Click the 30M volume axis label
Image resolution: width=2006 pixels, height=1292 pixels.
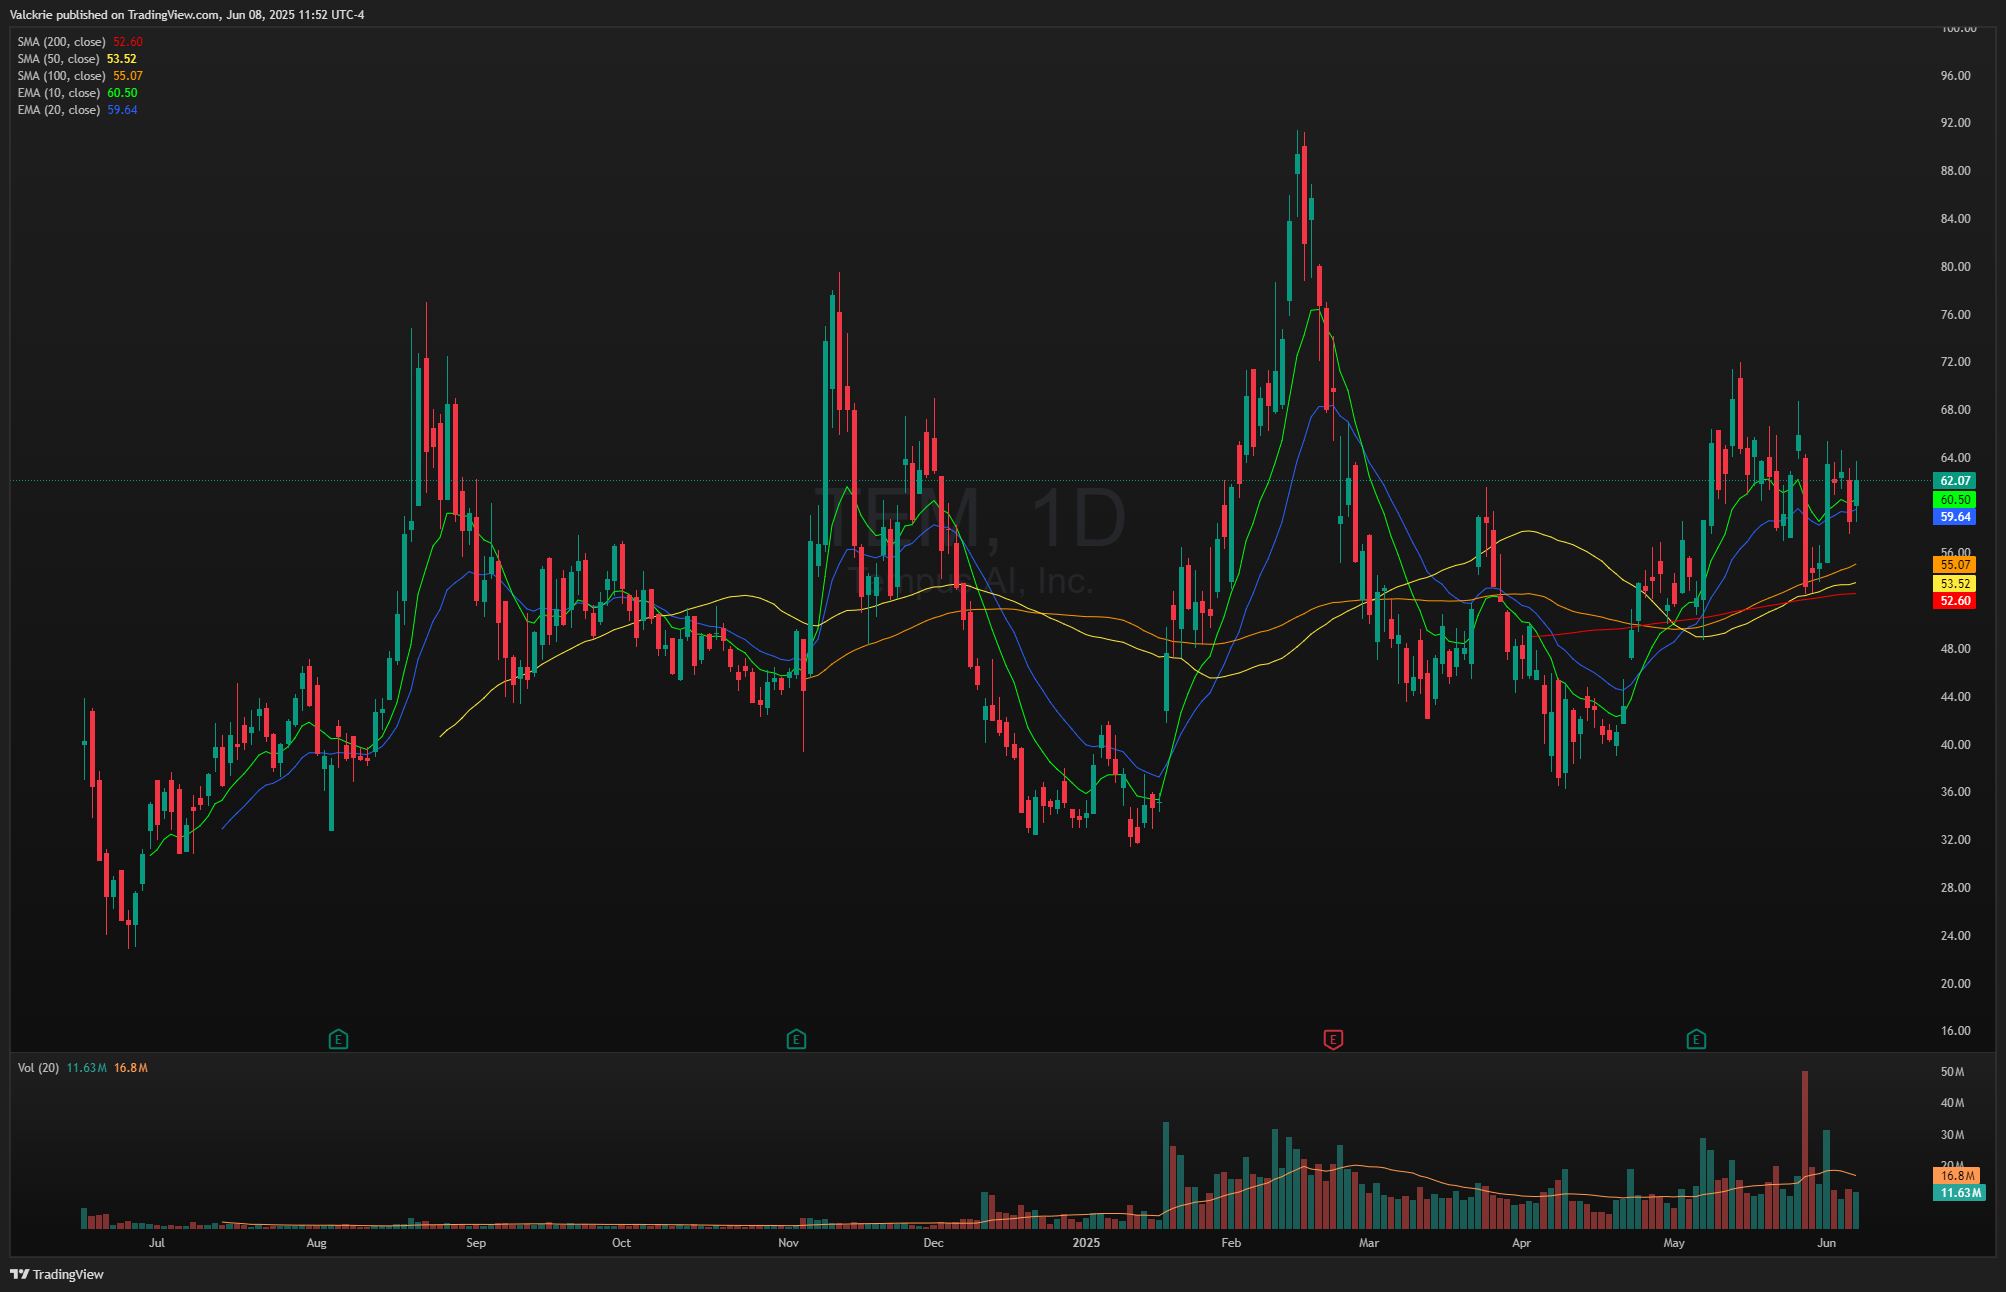click(x=1952, y=1135)
